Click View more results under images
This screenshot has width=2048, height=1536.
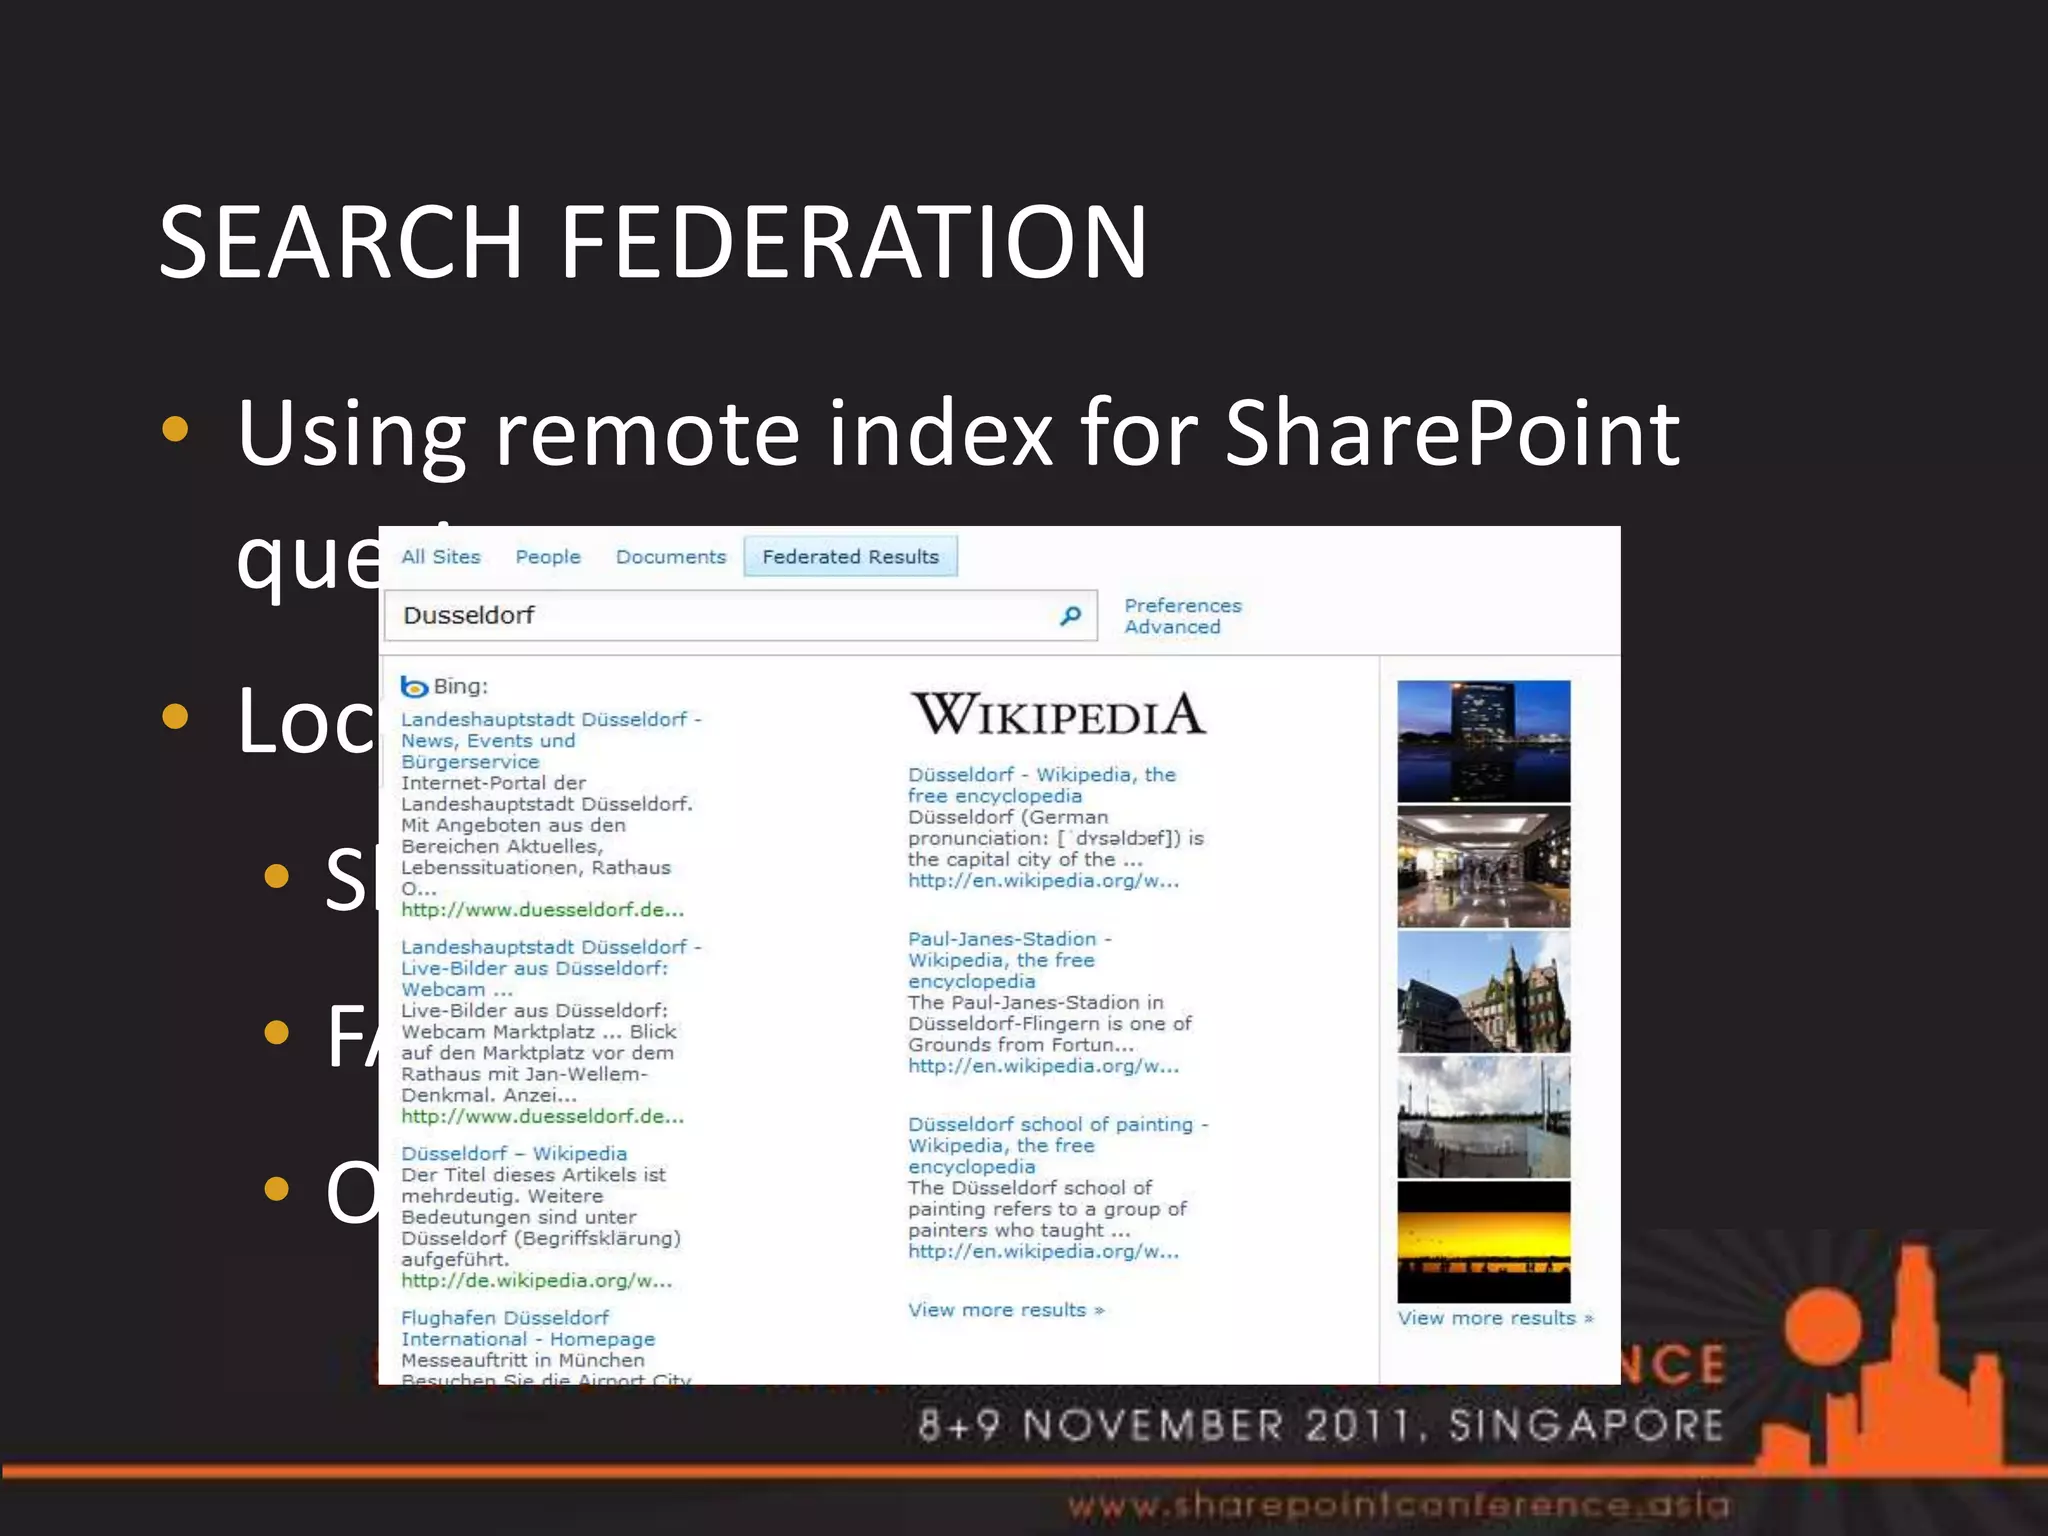(1495, 1318)
